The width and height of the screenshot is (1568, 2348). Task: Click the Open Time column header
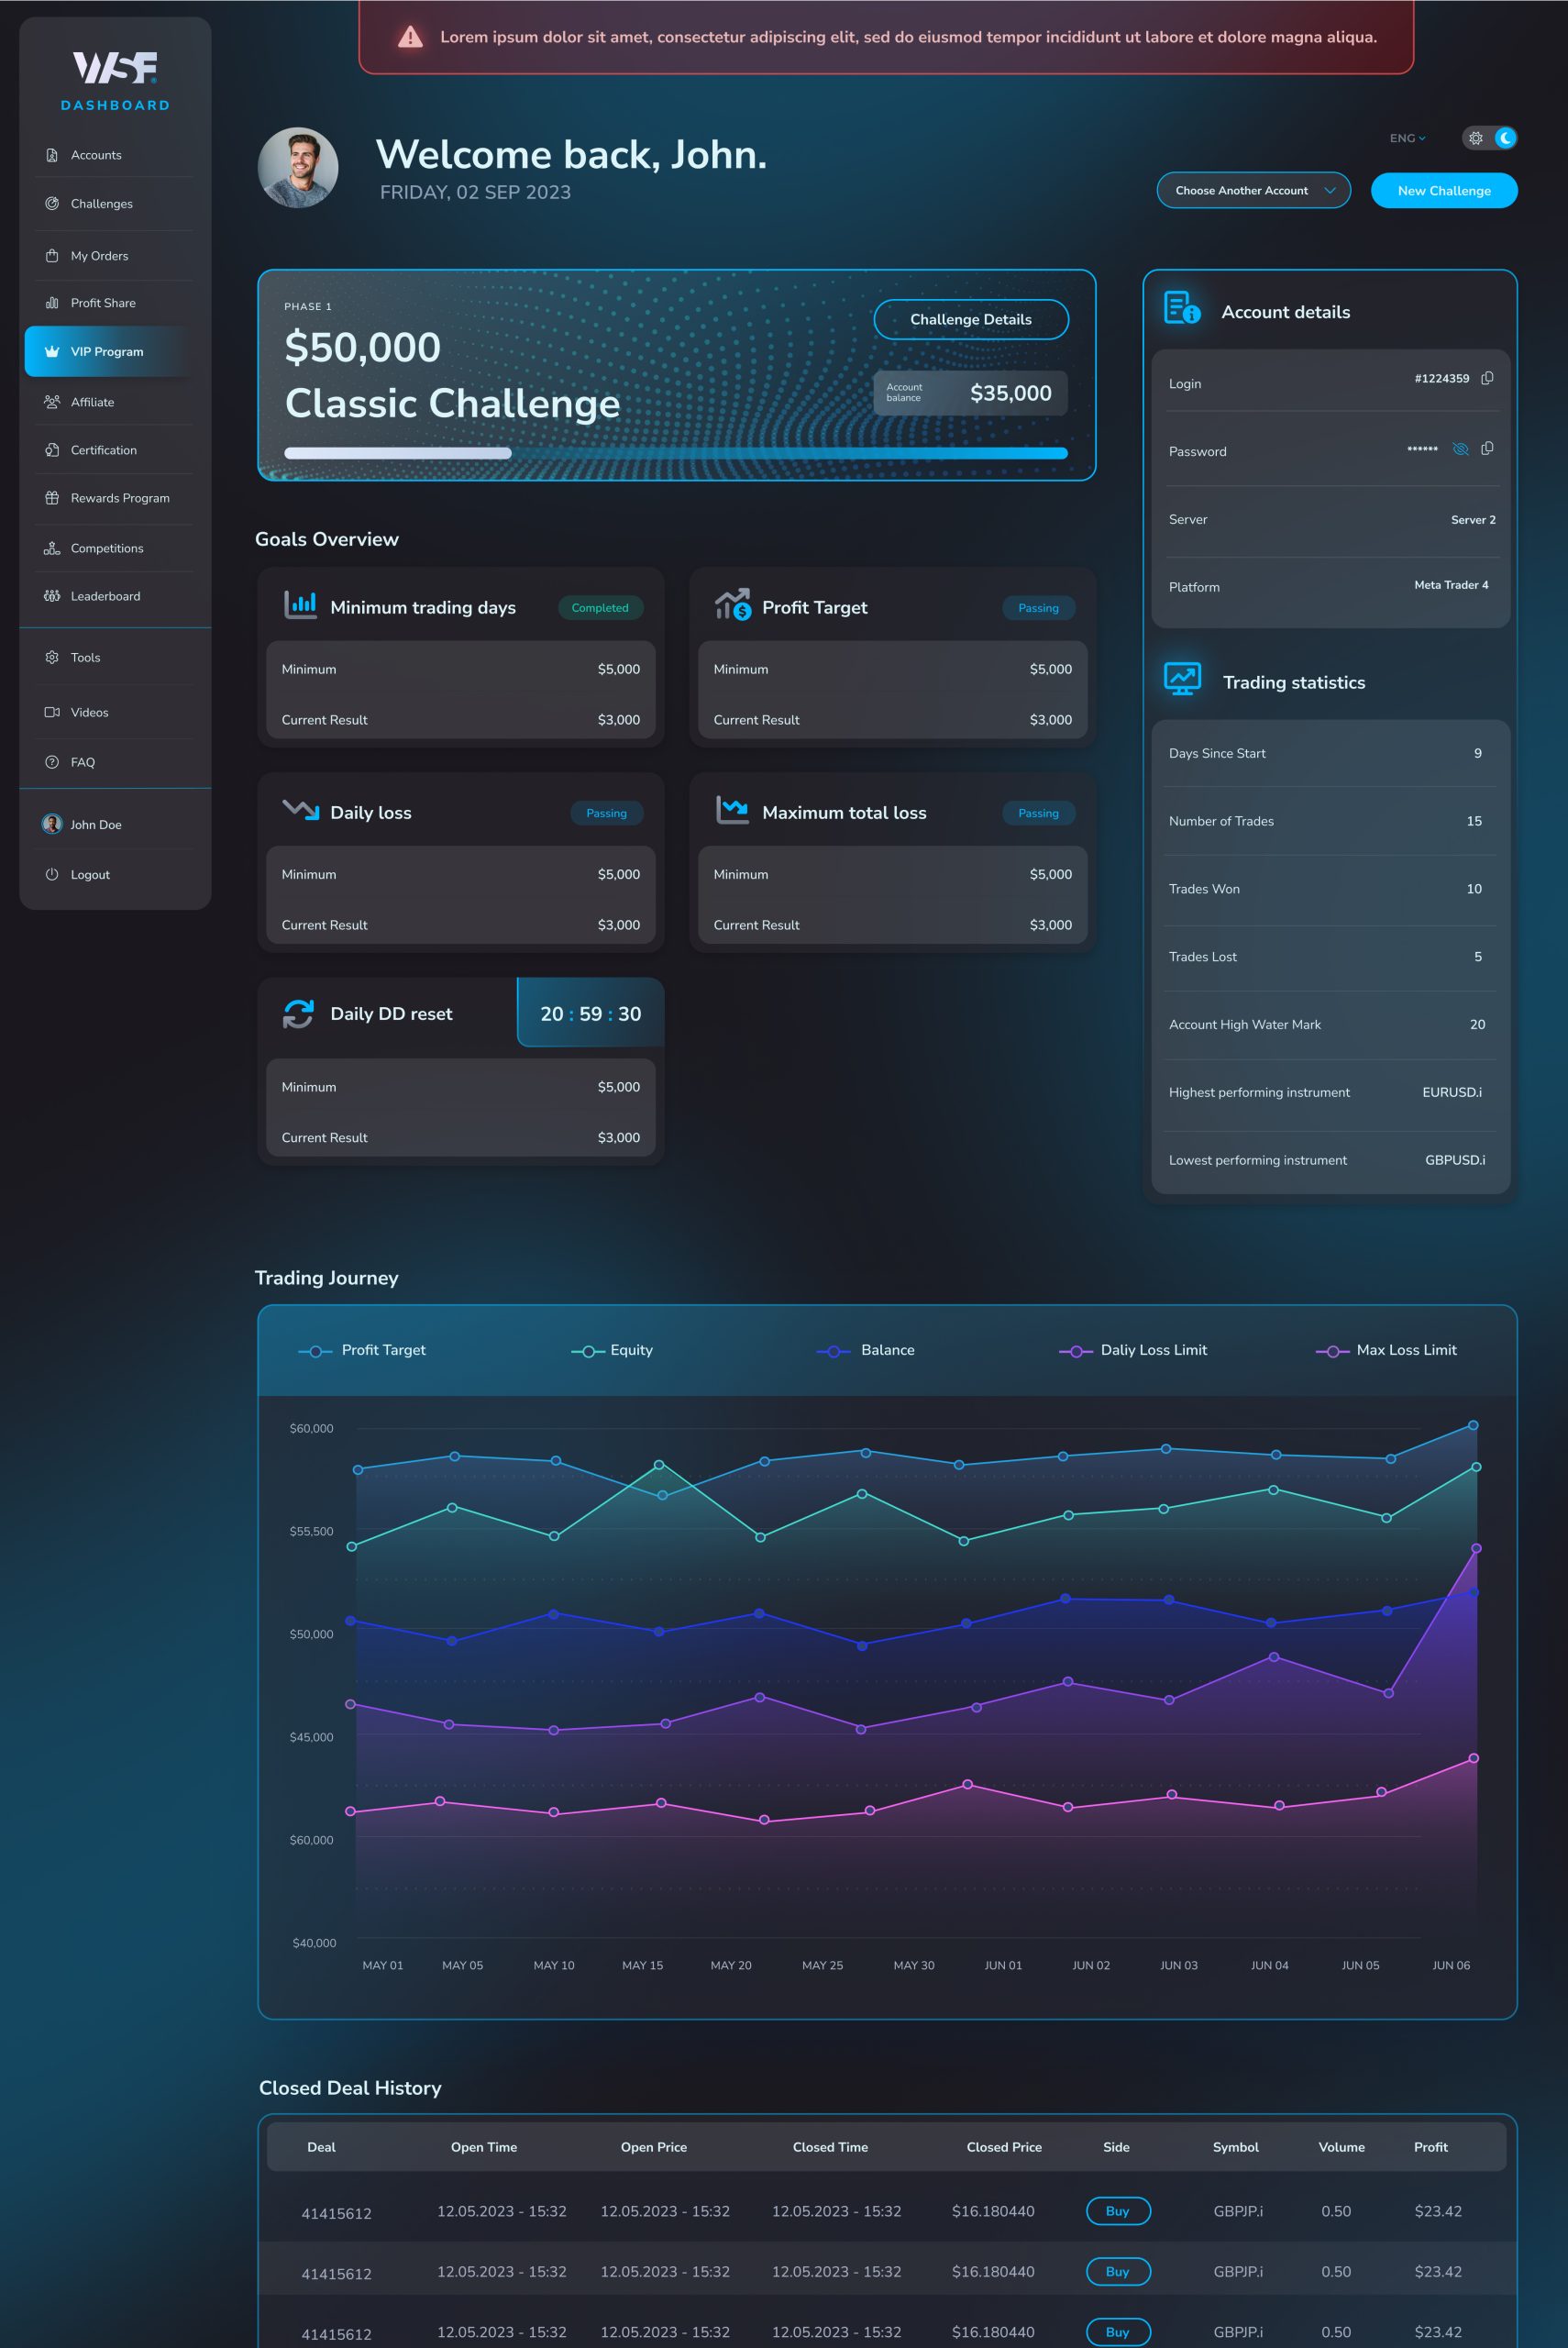point(484,2147)
